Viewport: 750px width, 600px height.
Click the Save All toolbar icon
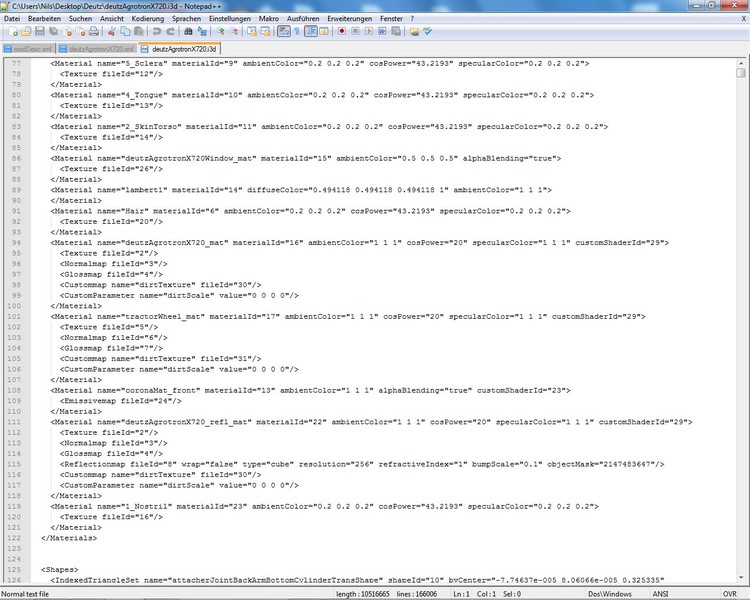click(x=53, y=32)
